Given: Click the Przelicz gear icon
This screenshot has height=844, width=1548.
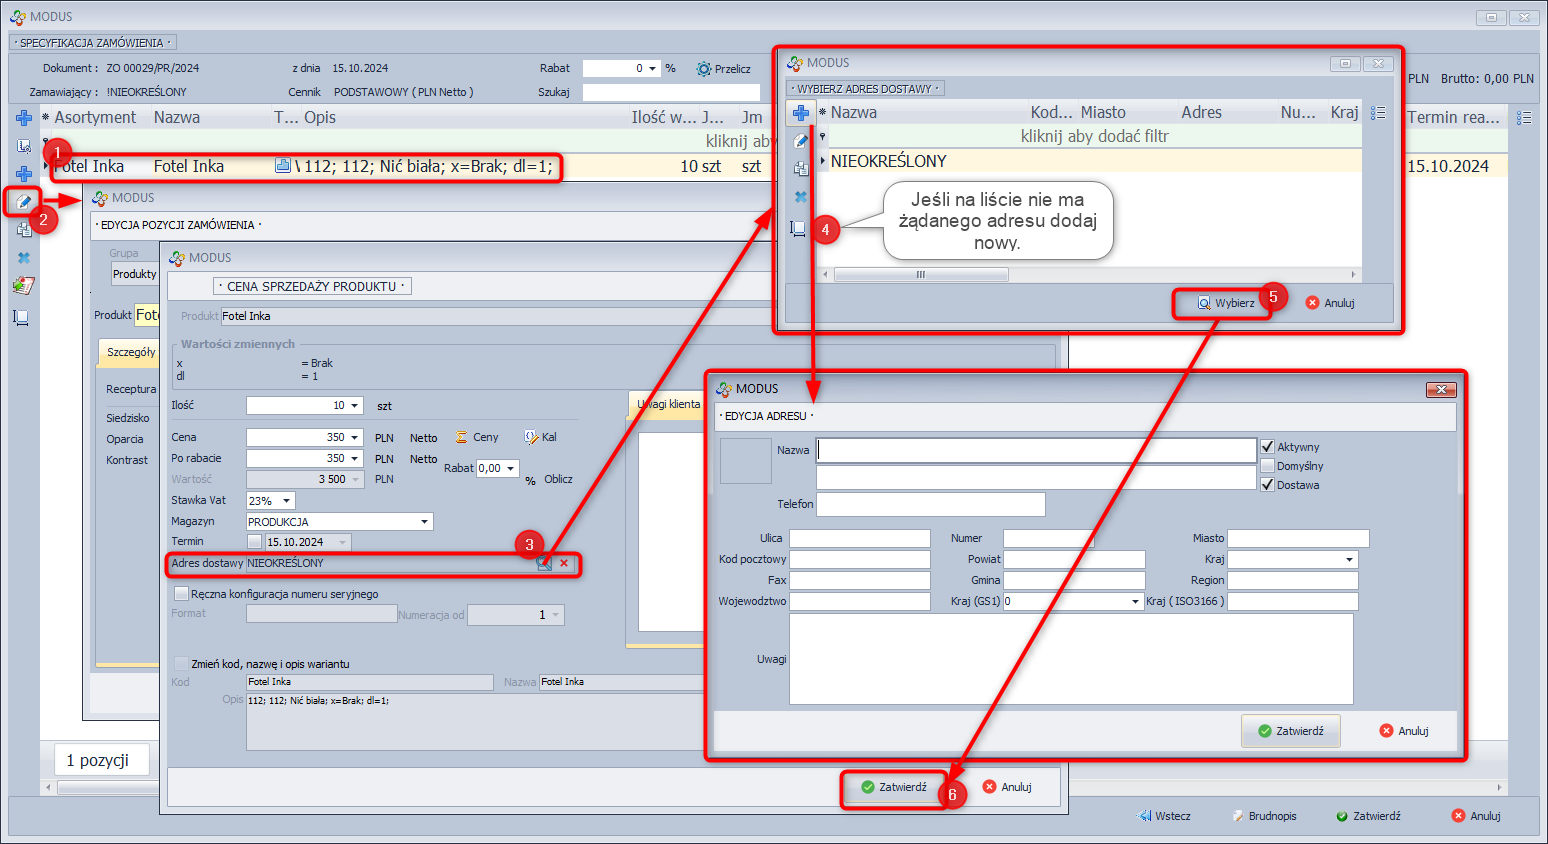Looking at the screenshot, I should click(x=704, y=69).
